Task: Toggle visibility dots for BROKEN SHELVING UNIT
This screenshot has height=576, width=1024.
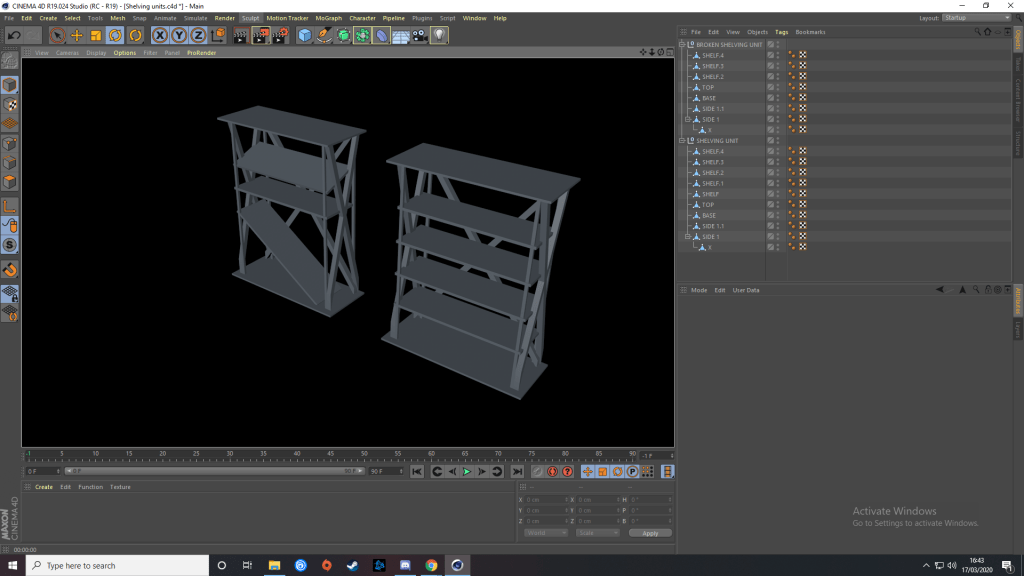Action: coord(778,45)
